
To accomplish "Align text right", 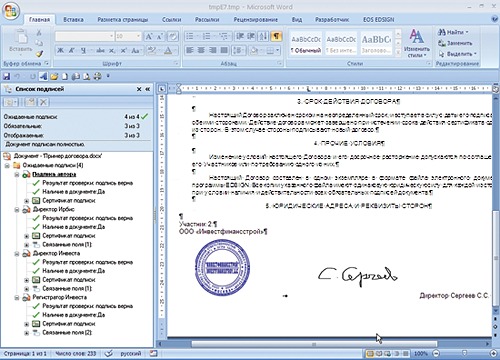I will tap(213, 51).
